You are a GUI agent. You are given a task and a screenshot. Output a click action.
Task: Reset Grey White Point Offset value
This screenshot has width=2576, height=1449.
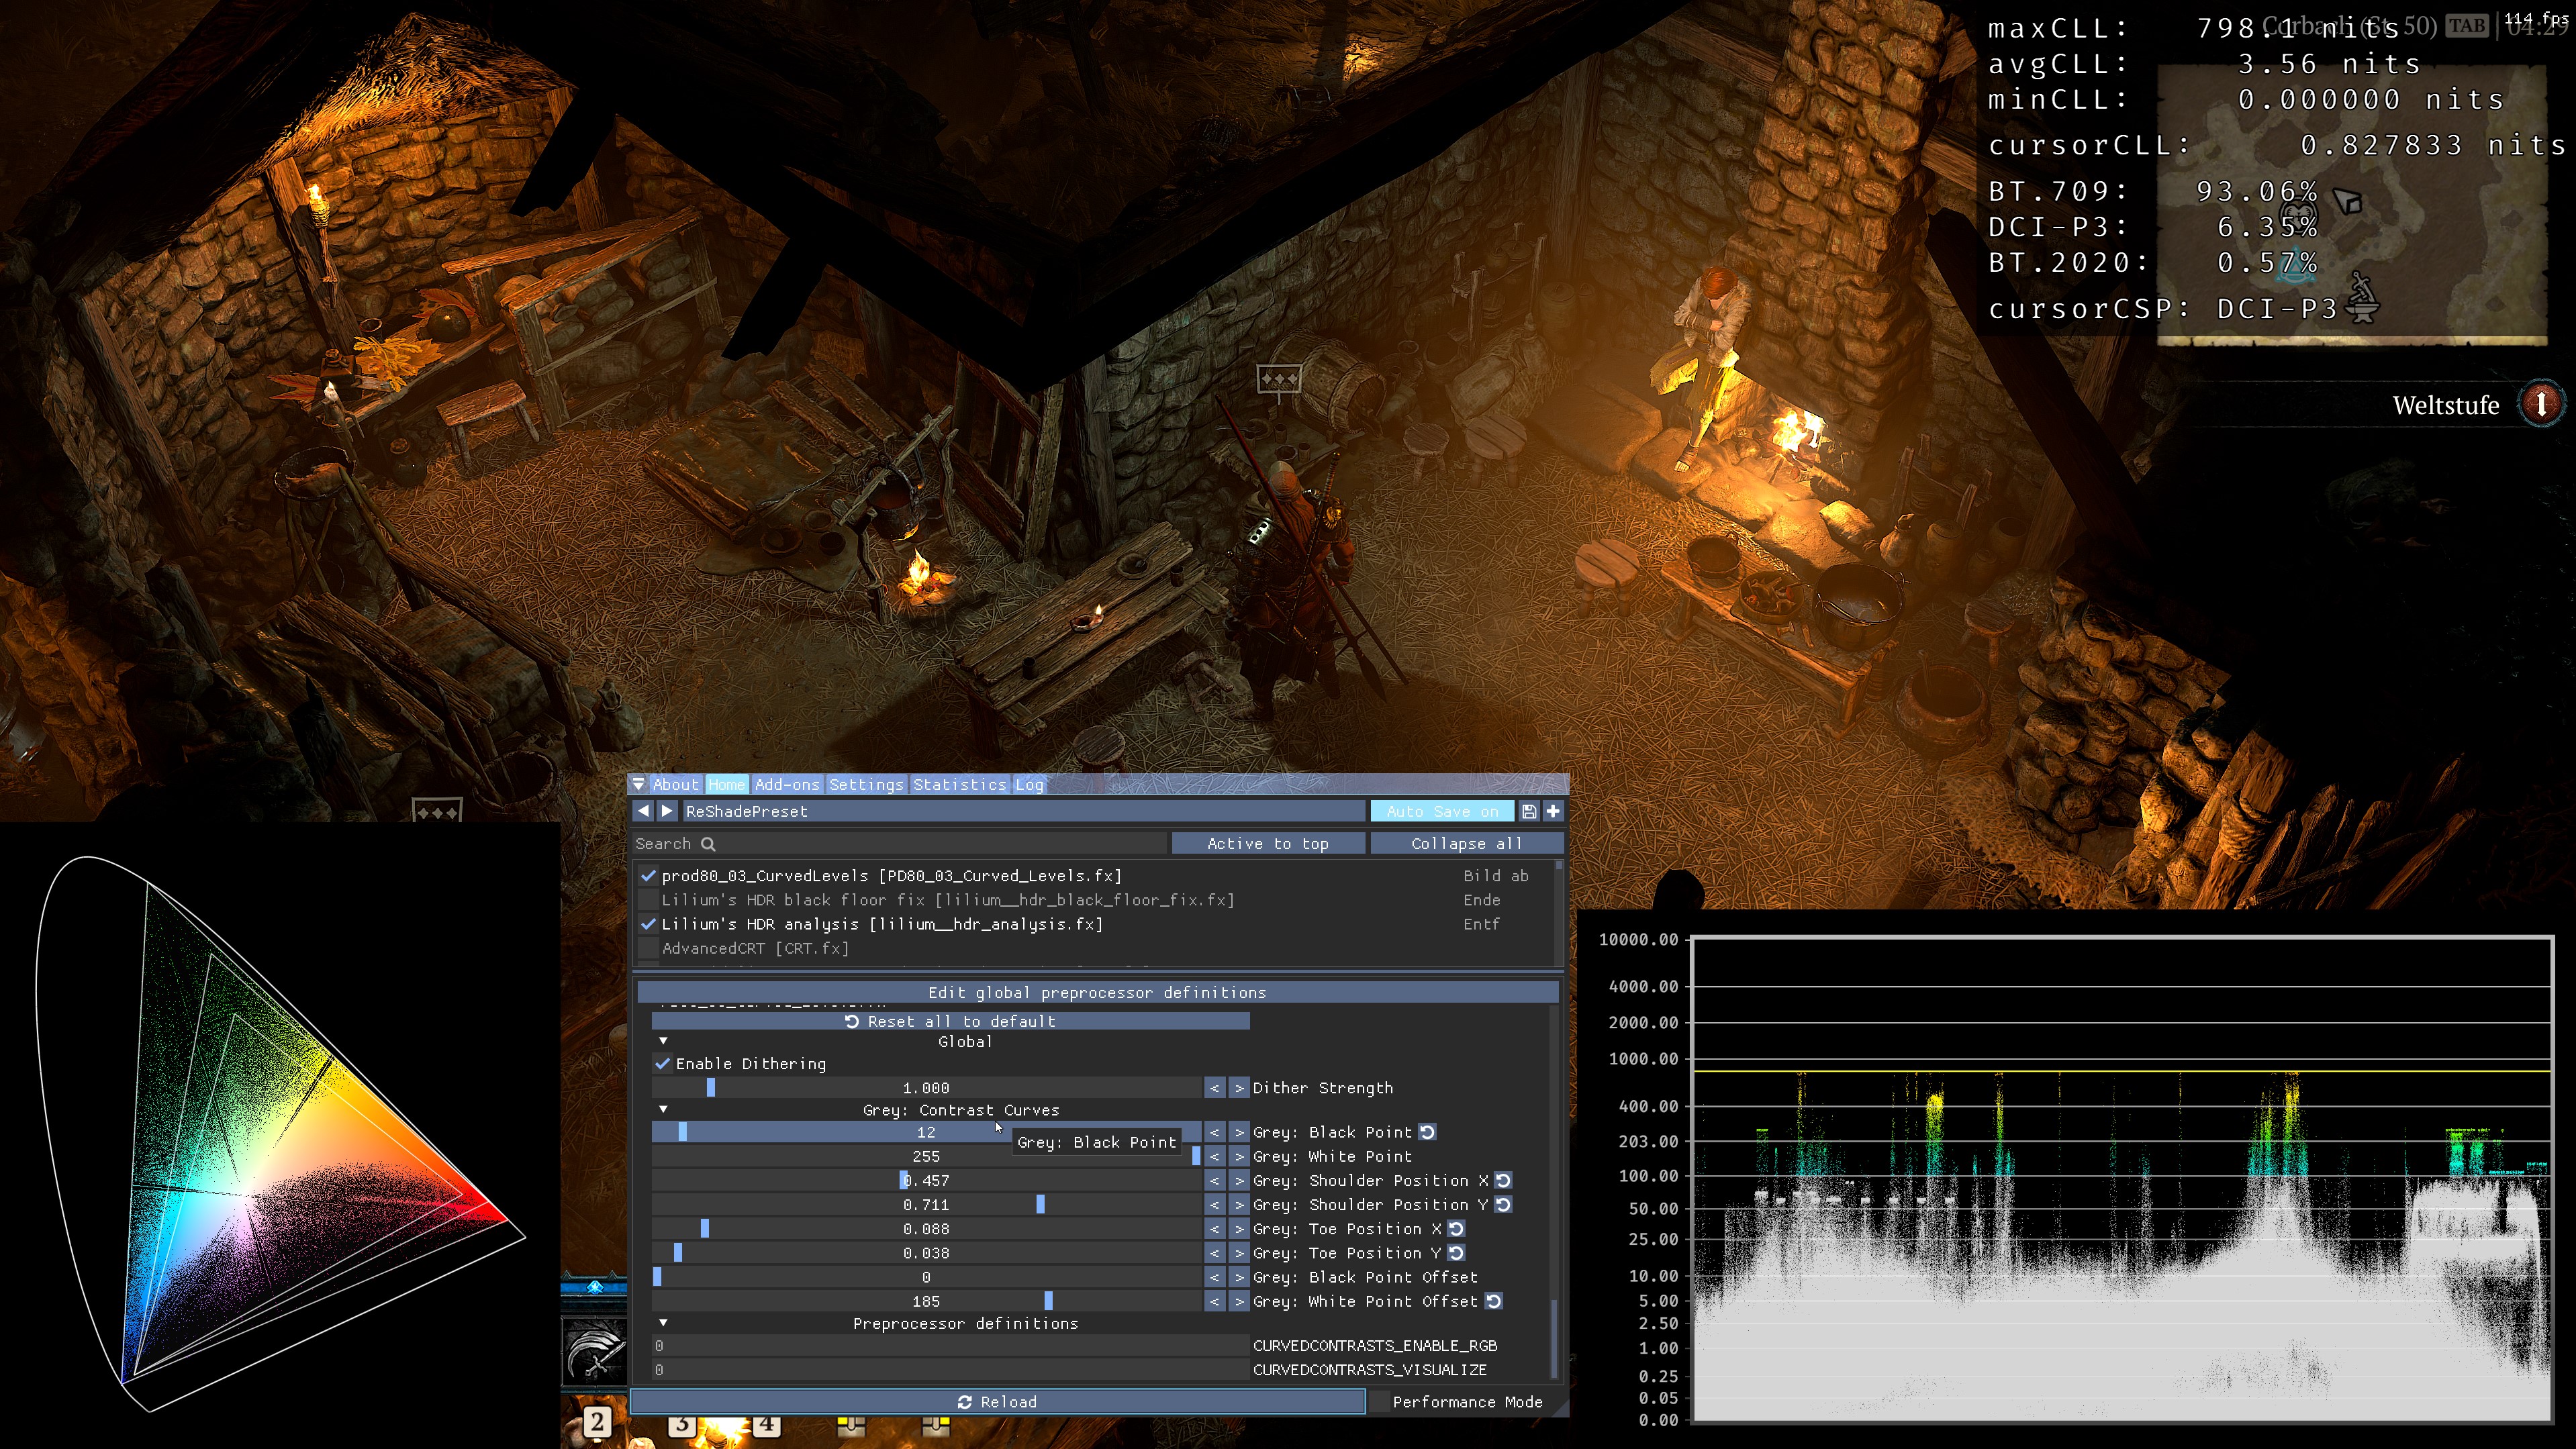1494,1301
